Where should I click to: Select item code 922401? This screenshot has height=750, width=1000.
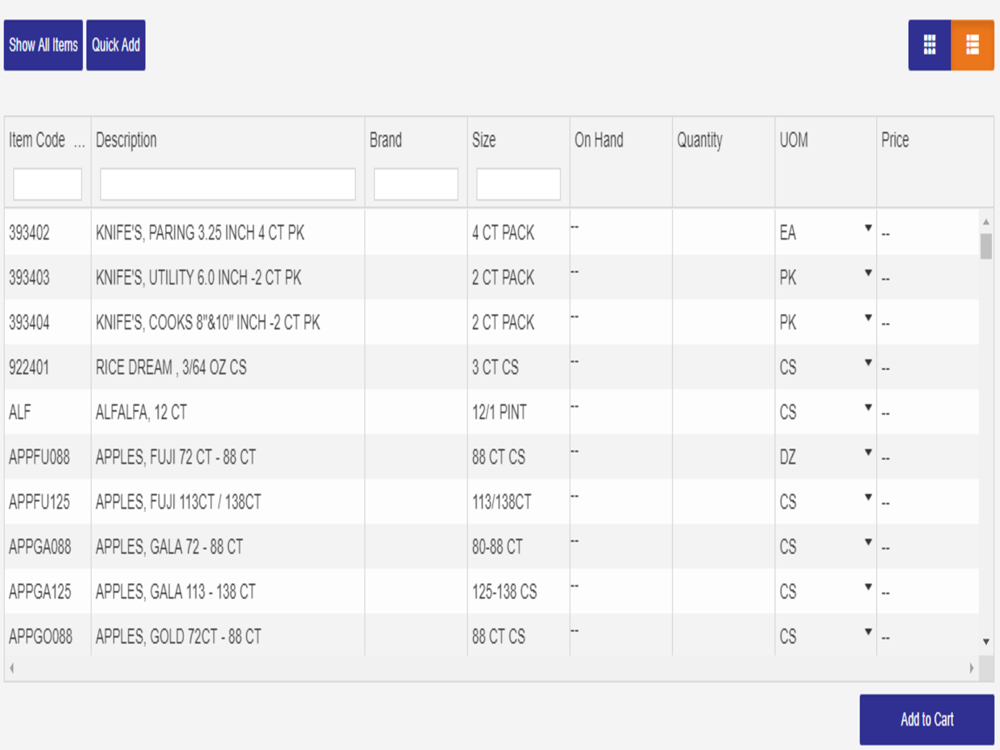29,367
